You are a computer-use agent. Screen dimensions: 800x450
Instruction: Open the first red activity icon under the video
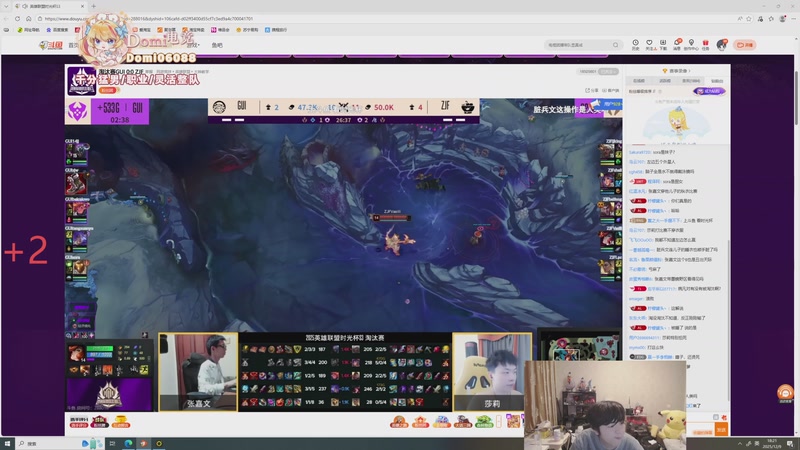click(x=79, y=421)
